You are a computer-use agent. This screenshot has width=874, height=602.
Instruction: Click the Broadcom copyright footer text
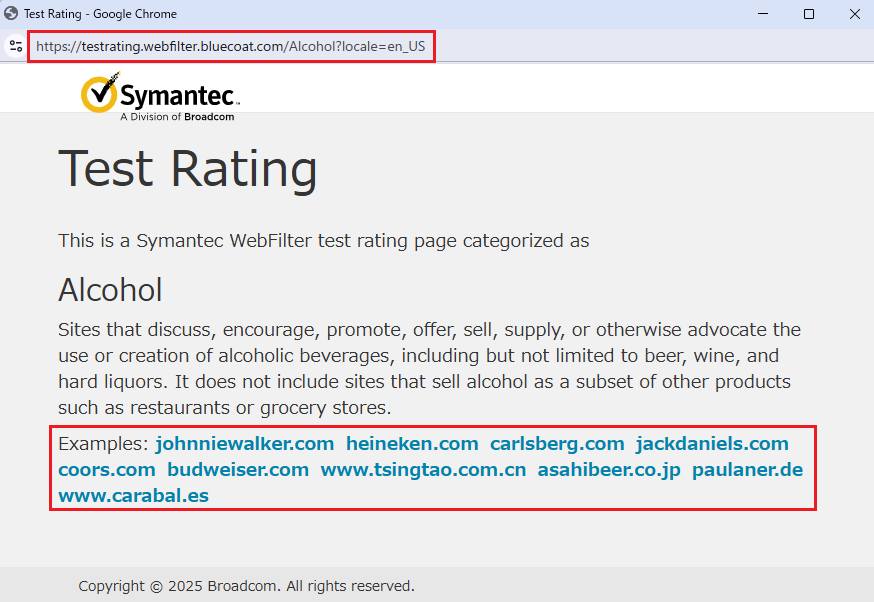point(246,586)
